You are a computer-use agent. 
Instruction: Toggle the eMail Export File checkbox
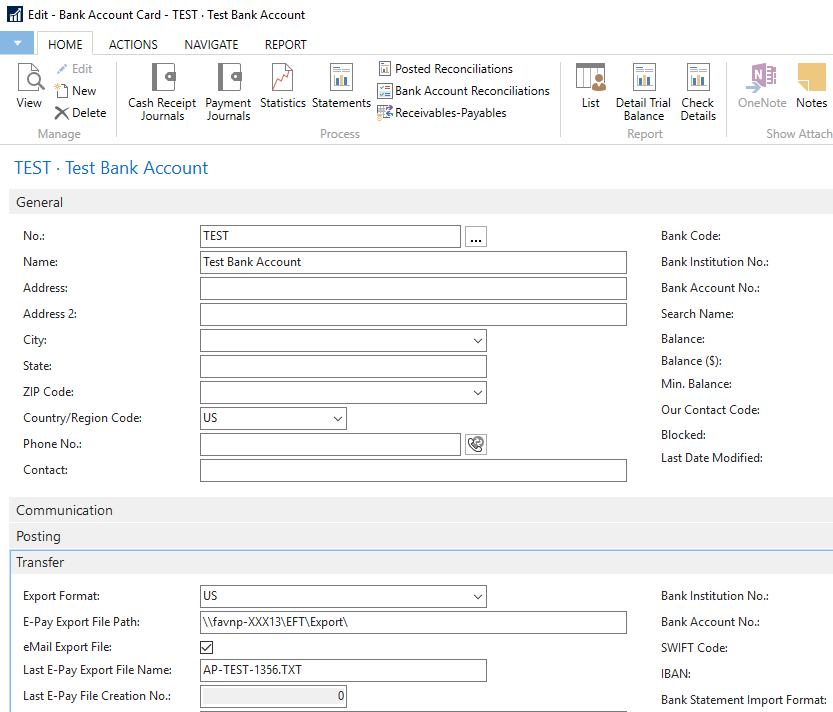click(208, 648)
